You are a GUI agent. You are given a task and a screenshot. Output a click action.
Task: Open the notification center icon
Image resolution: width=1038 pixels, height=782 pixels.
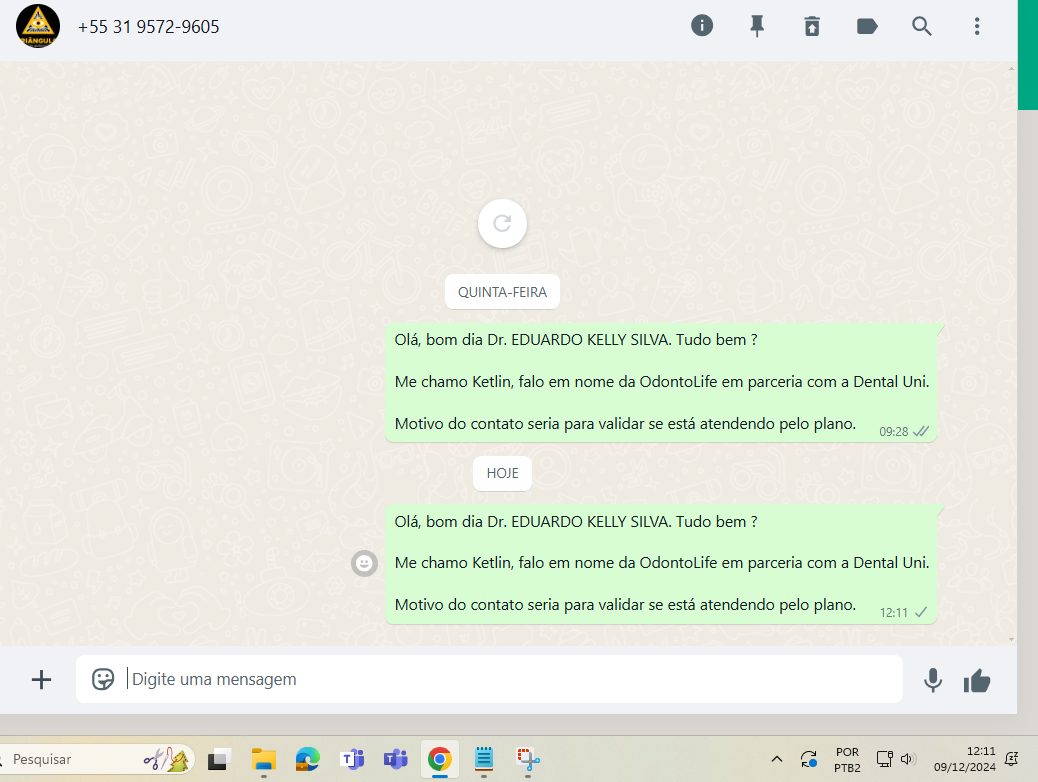[1011, 759]
